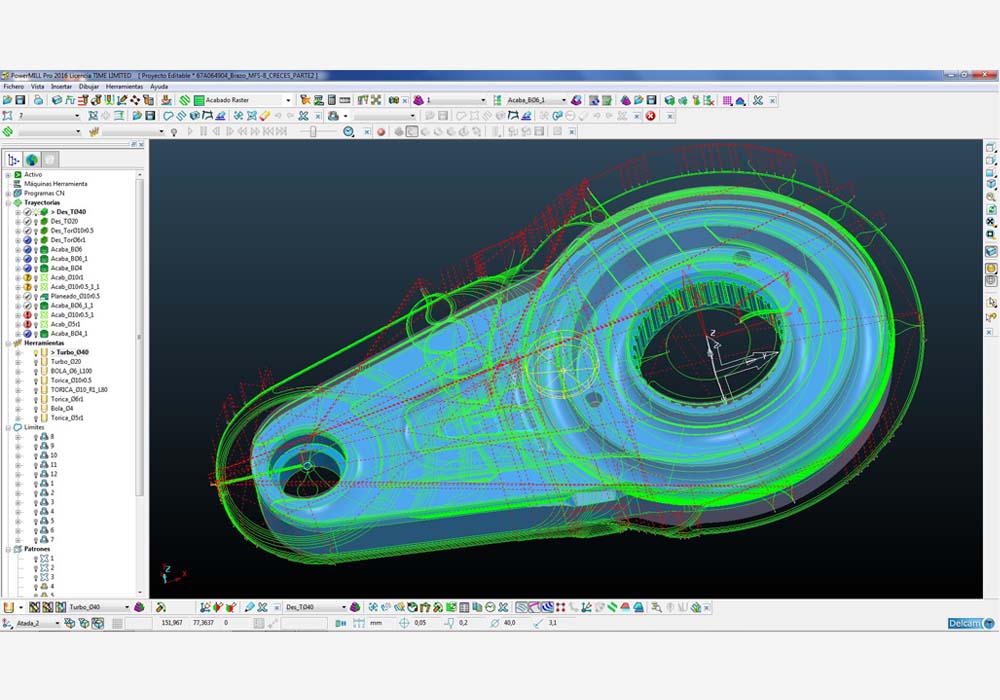Toggle lightbulb visibility for Acaba_BO4 toolpath

point(35,268)
